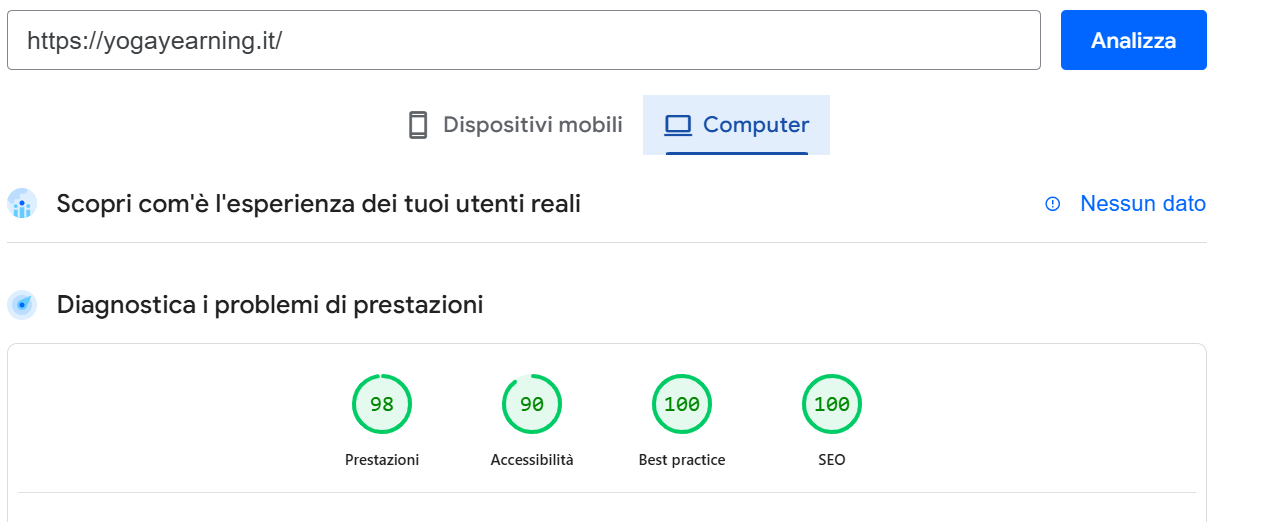This screenshot has width=1272, height=522.
Task: Select the Computer tab label
Action: (756, 125)
